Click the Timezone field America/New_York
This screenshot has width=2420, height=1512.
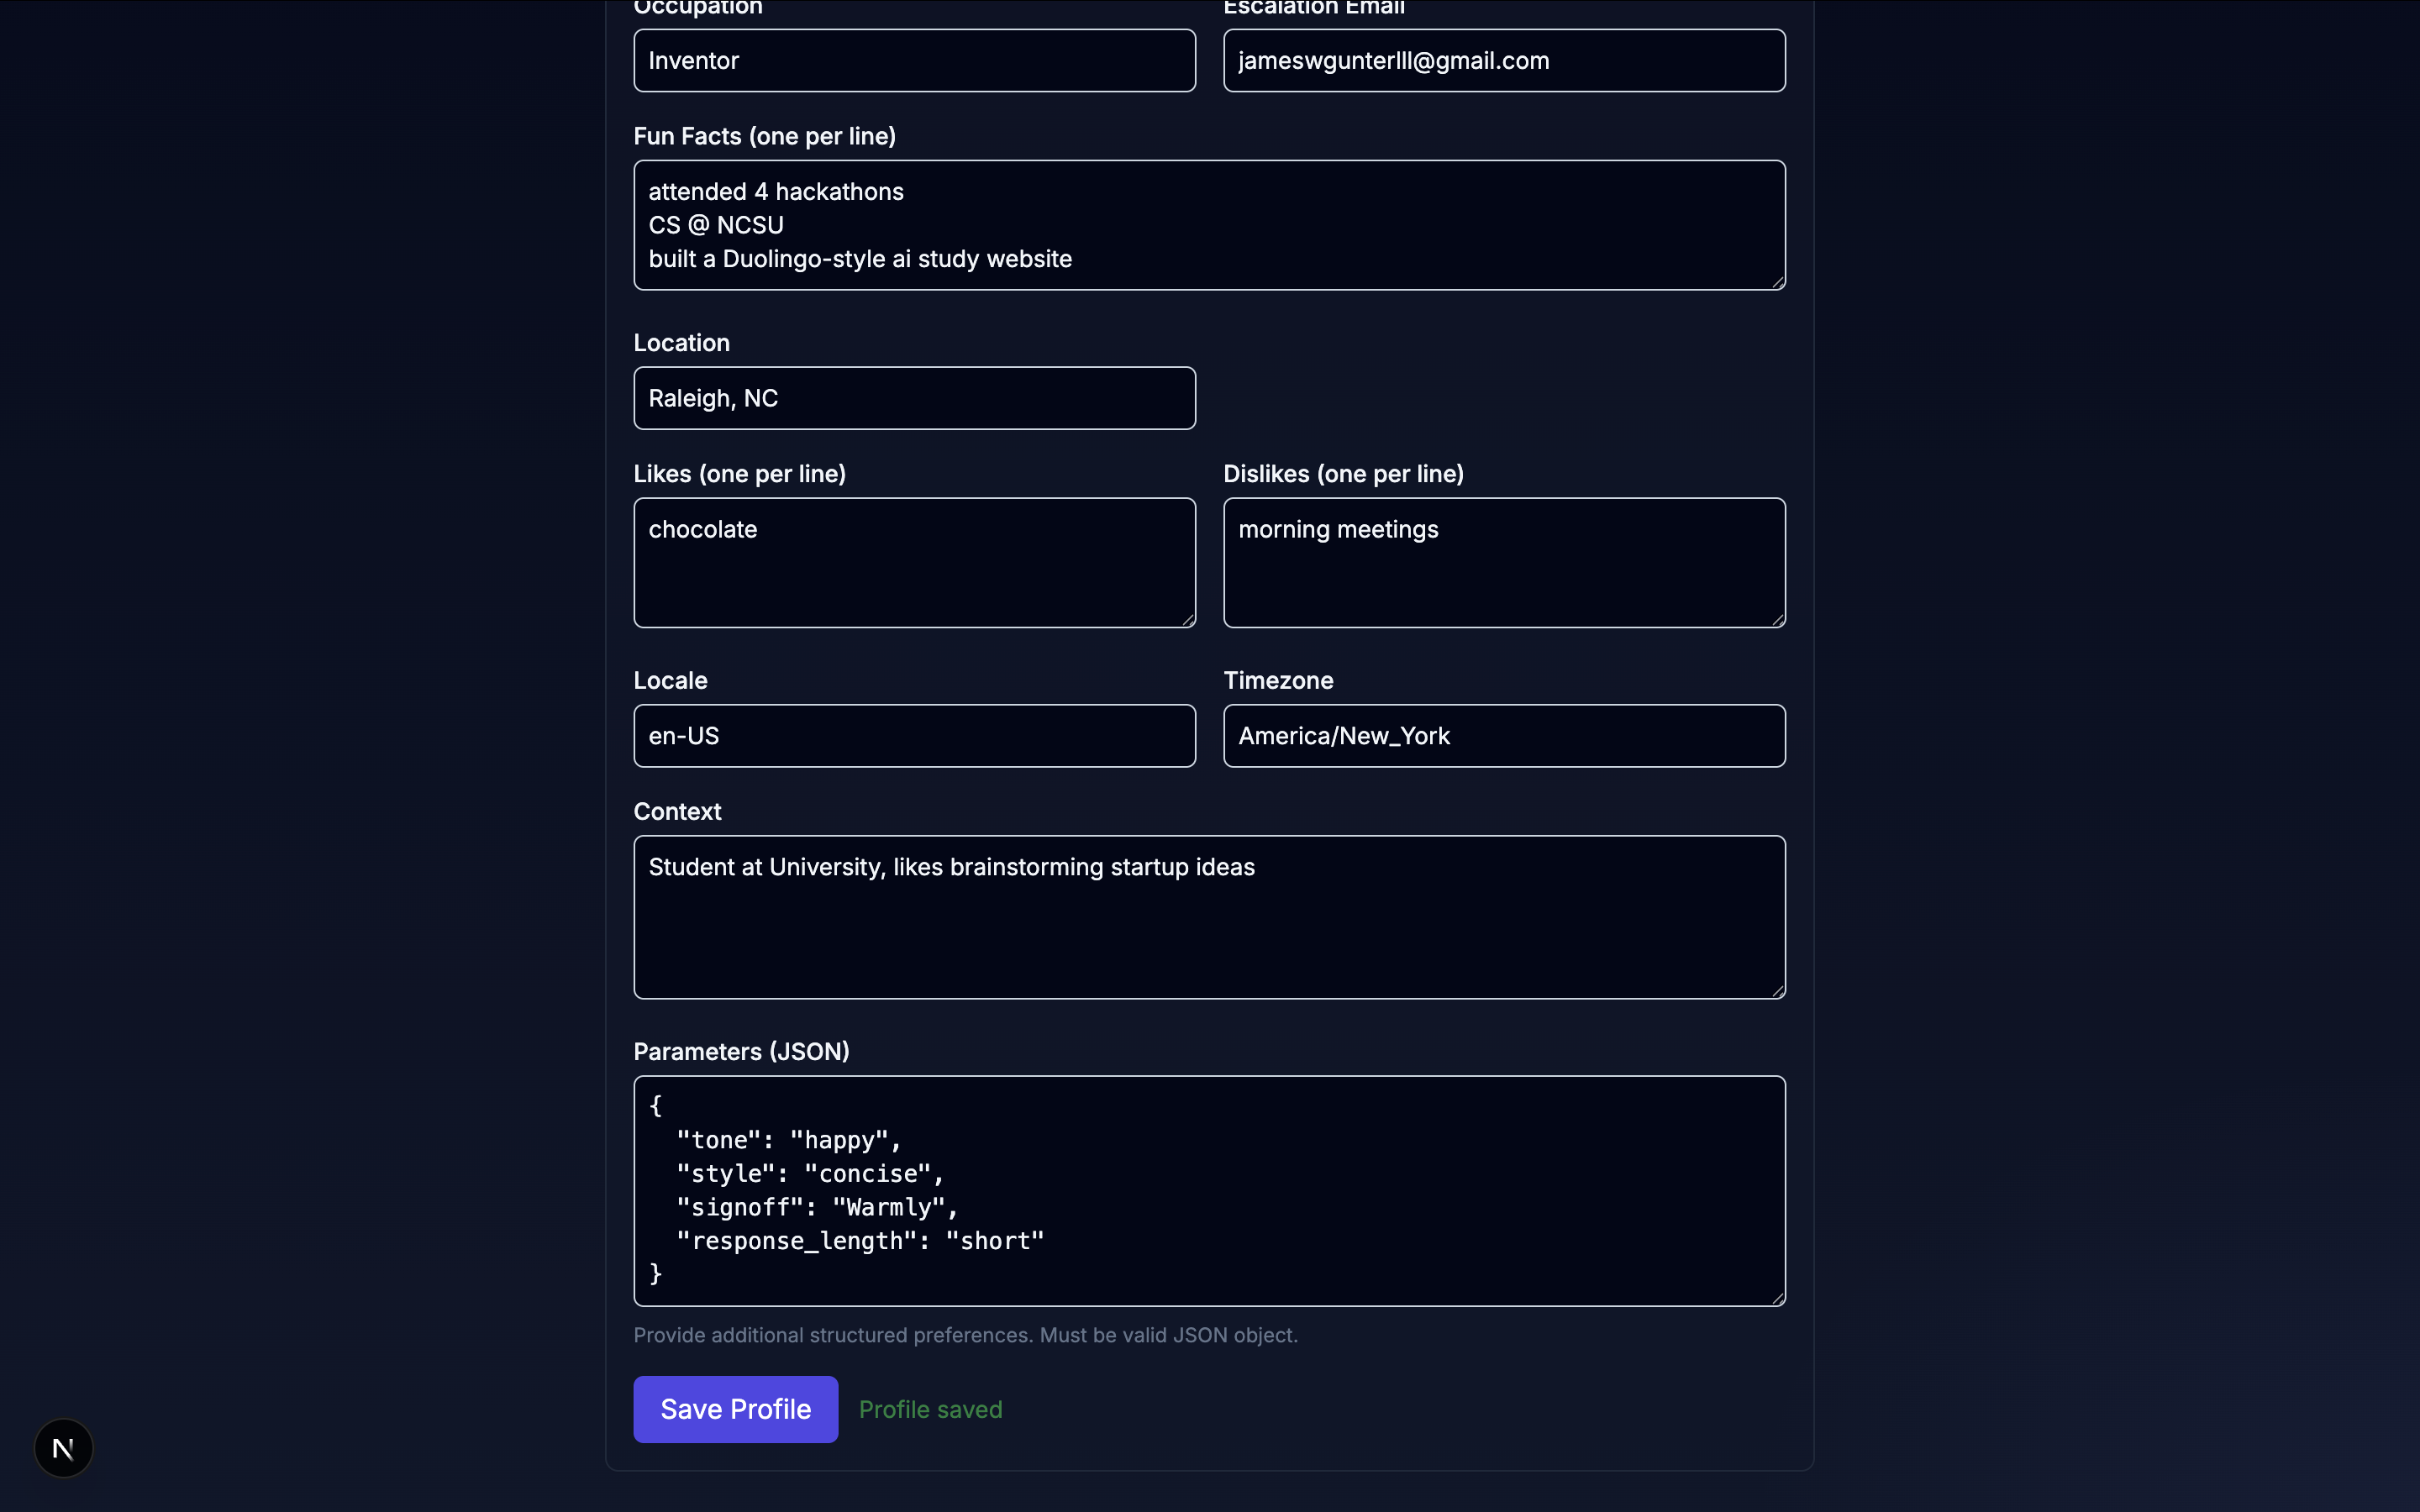1503,736
